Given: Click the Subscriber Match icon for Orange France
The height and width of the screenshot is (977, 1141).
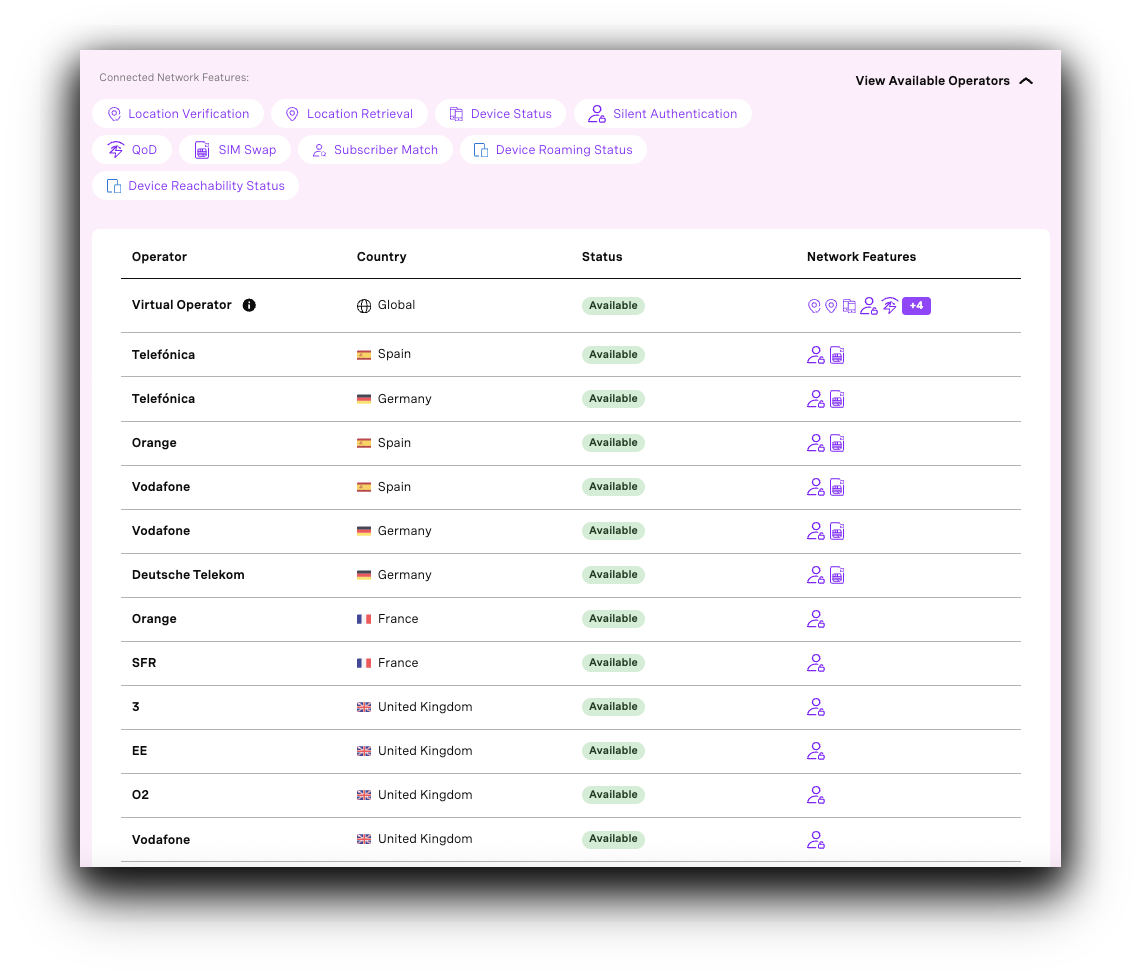Looking at the screenshot, I should (815, 618).
